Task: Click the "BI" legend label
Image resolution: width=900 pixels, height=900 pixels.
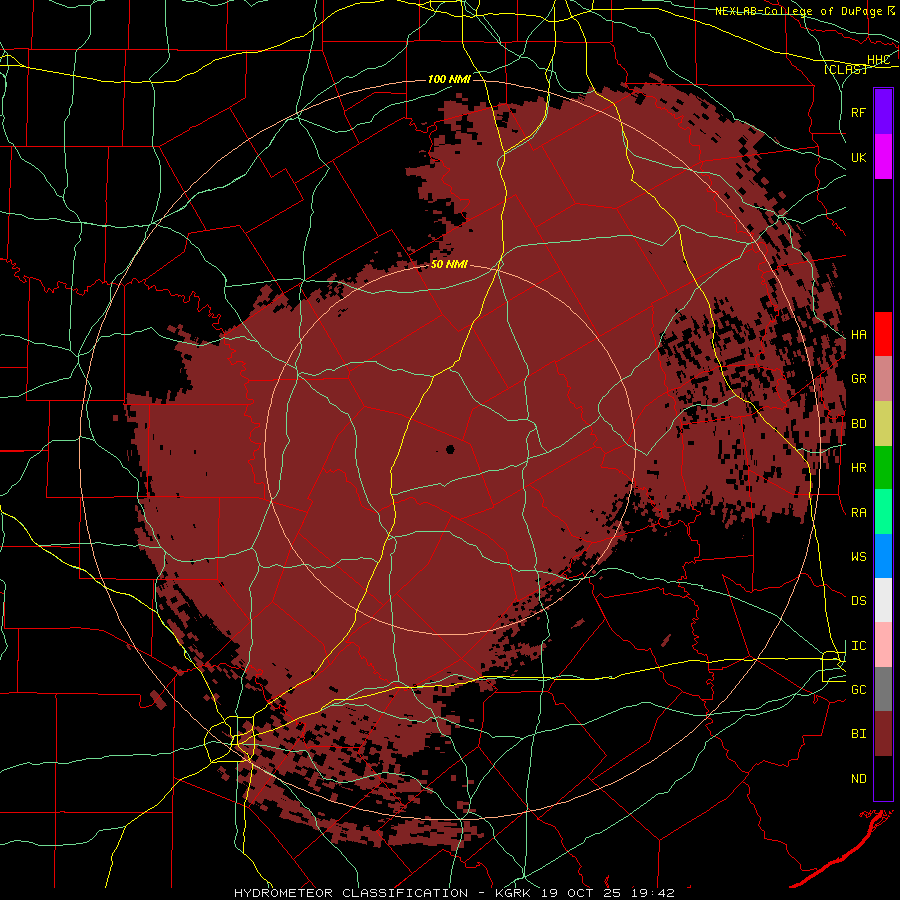Action: [859, 734]
